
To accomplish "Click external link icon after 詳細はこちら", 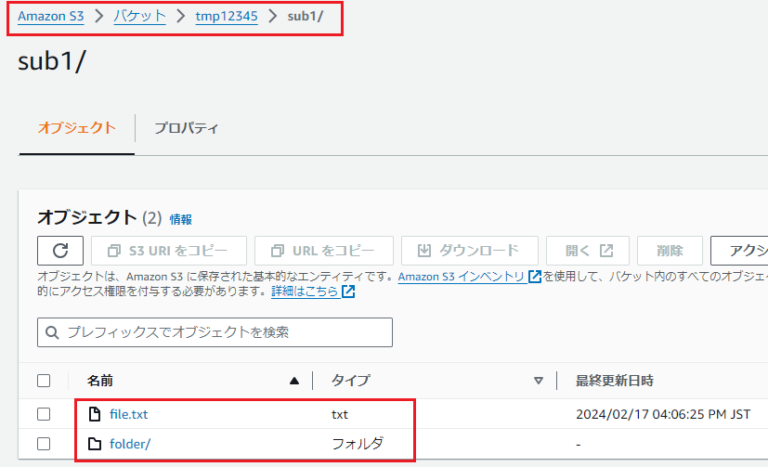I will (x=348, y=292).
